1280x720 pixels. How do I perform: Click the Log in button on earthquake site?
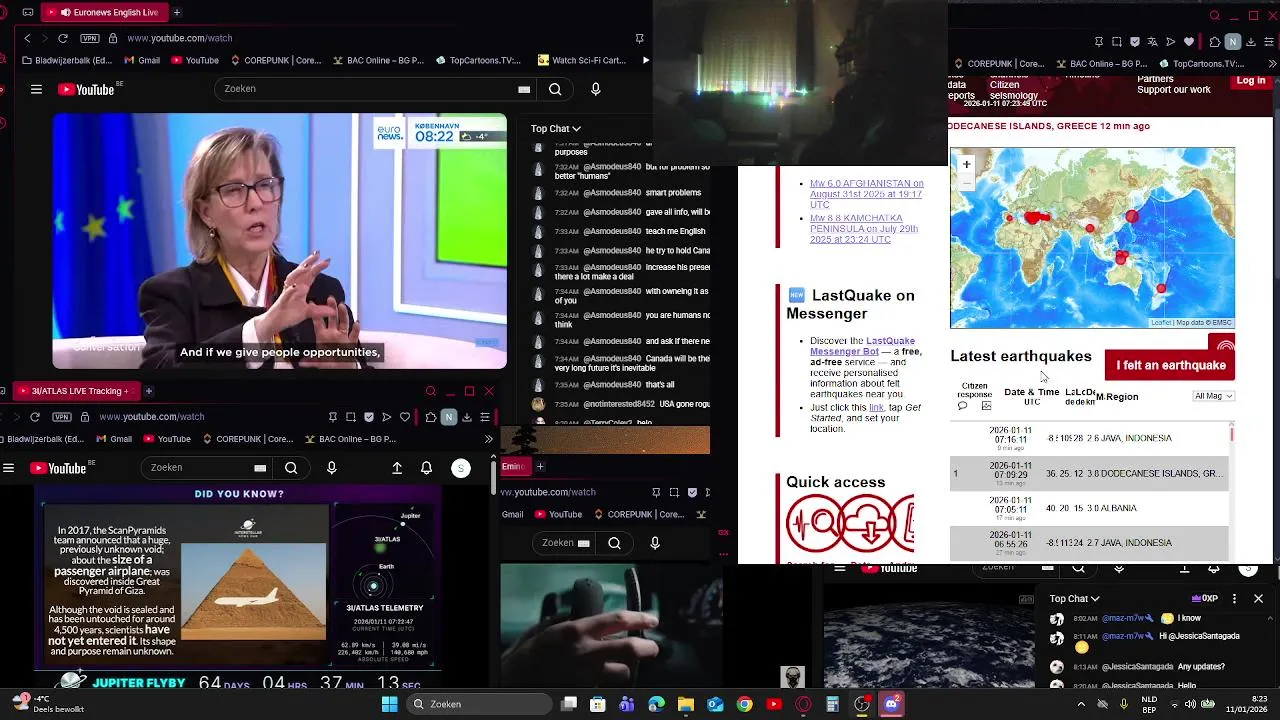(x=1251, y=81)
